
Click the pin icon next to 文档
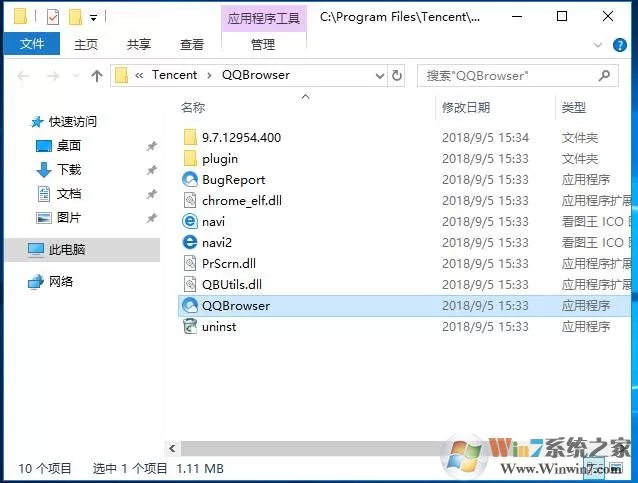click(151, 195)
